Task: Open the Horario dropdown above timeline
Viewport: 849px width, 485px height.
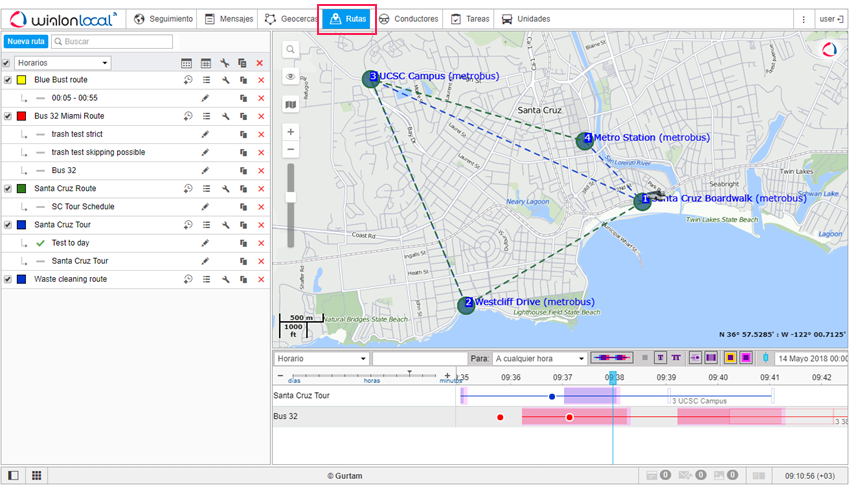Action: point(321,358)
